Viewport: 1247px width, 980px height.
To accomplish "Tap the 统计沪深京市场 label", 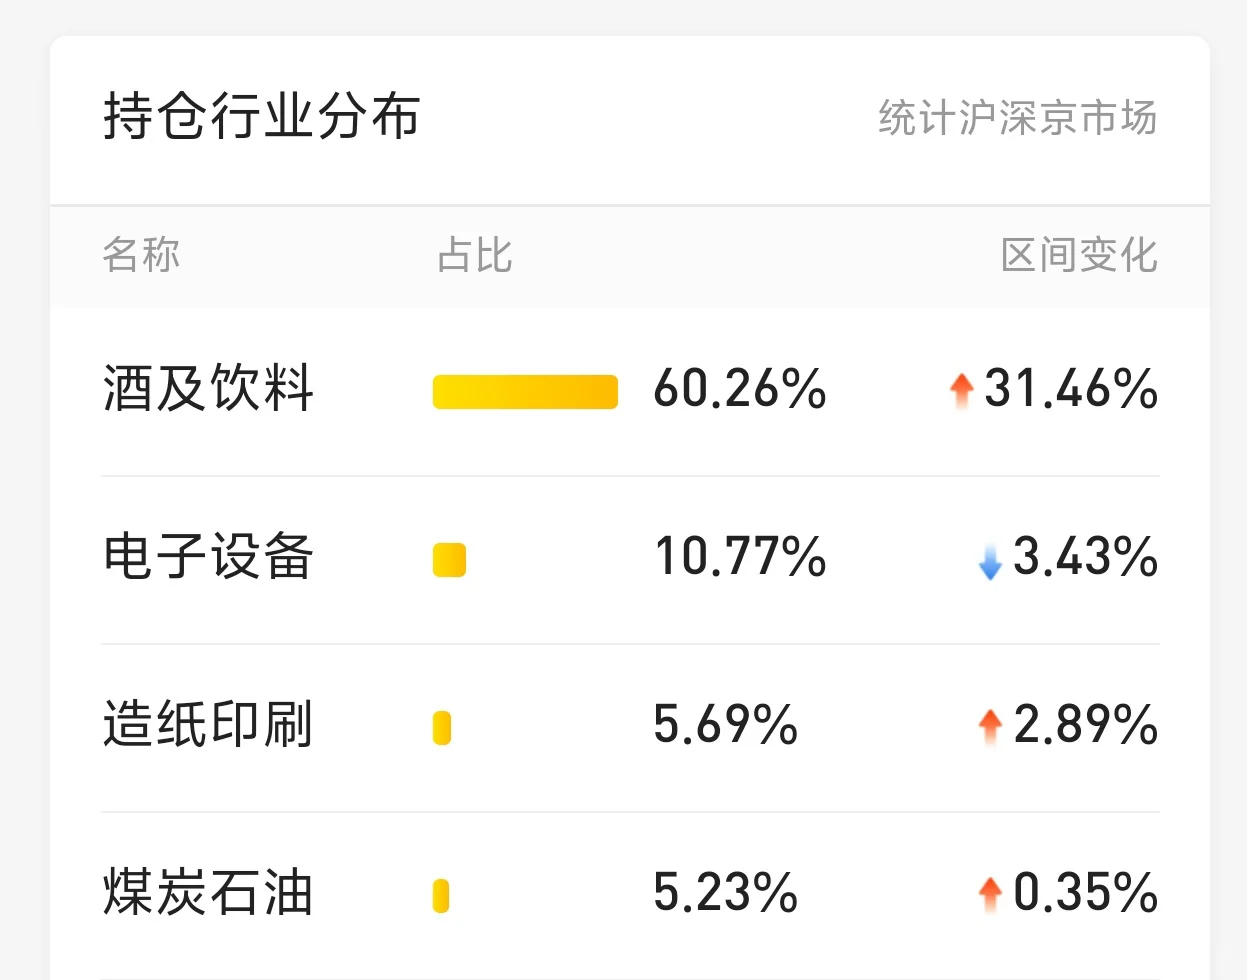I will pos(1017,118).
